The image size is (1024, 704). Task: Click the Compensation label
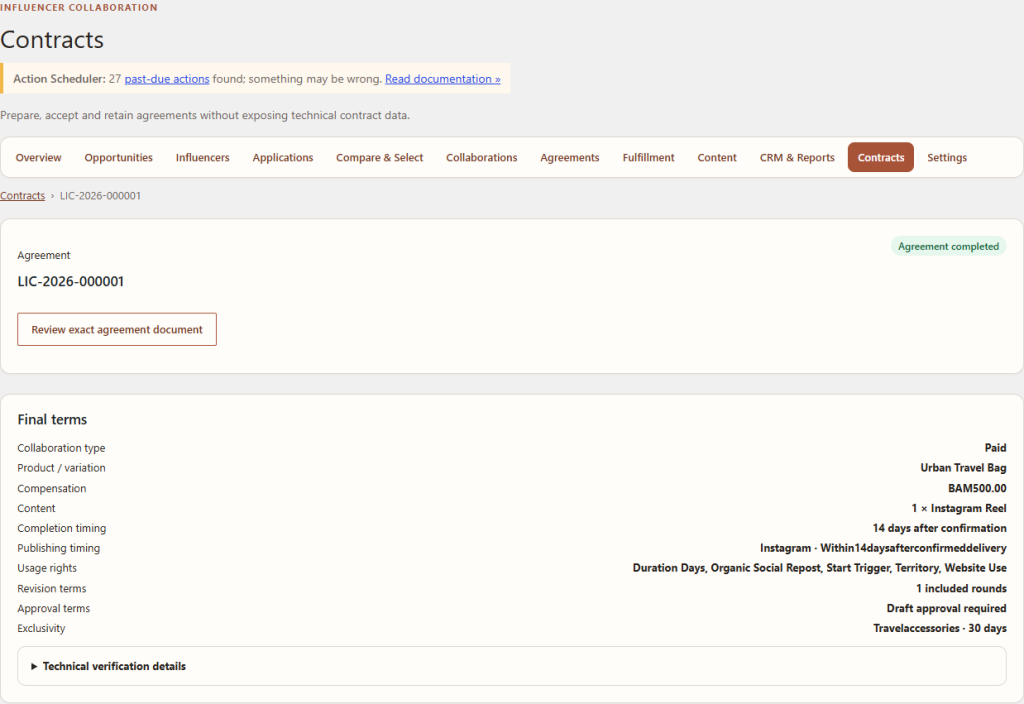coord(52,488)
